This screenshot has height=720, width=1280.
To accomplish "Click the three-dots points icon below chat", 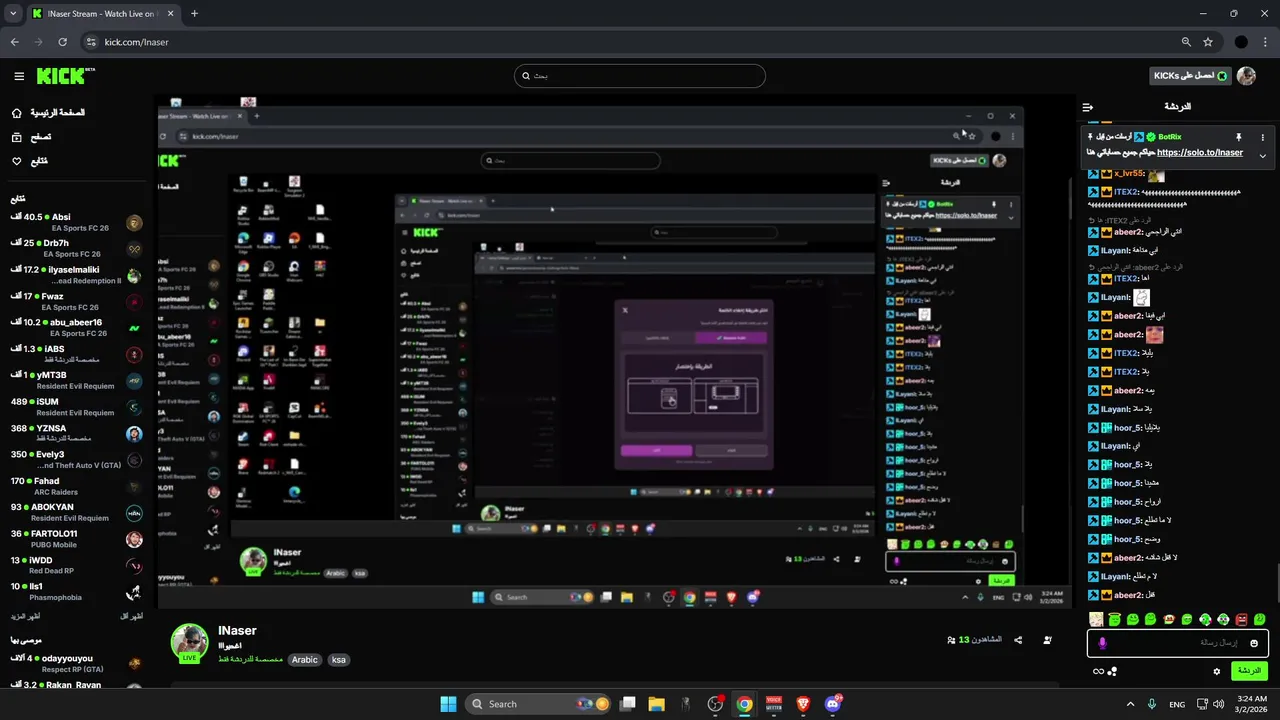I will pos(1112,671).
